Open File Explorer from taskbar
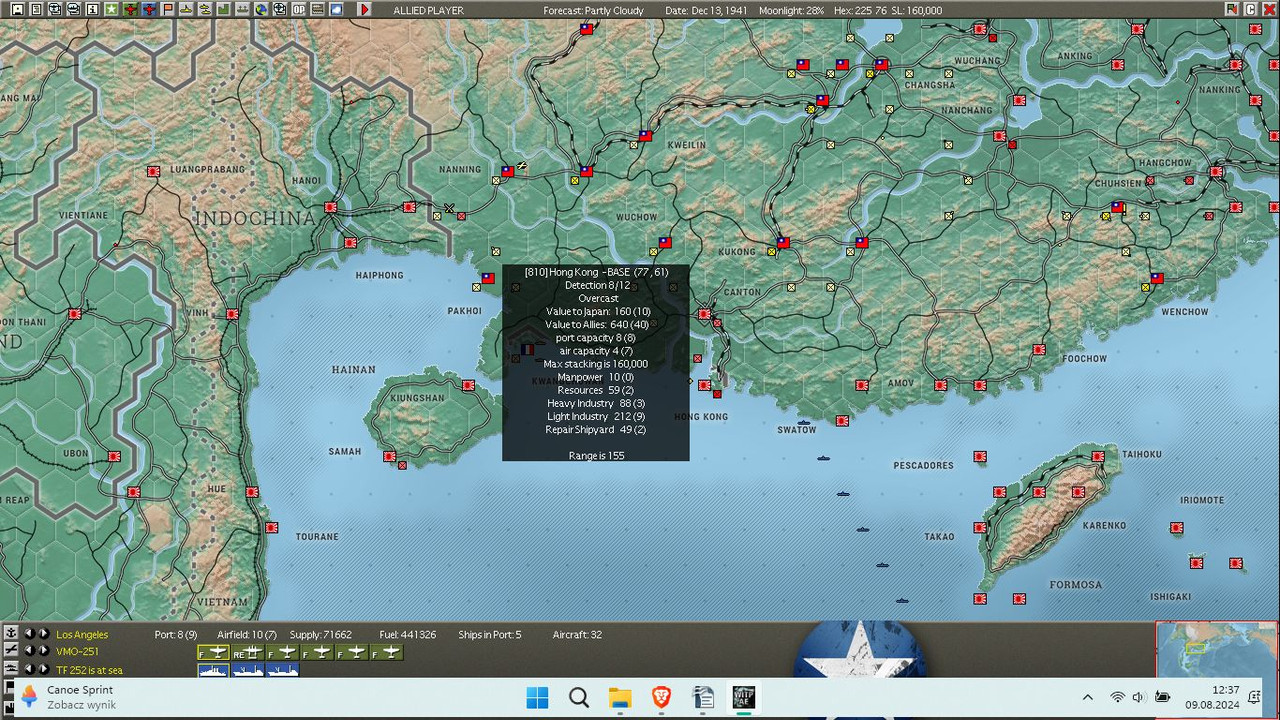Screen dimensions: 1280x720 pyautogui.click(x=620, y=697)
